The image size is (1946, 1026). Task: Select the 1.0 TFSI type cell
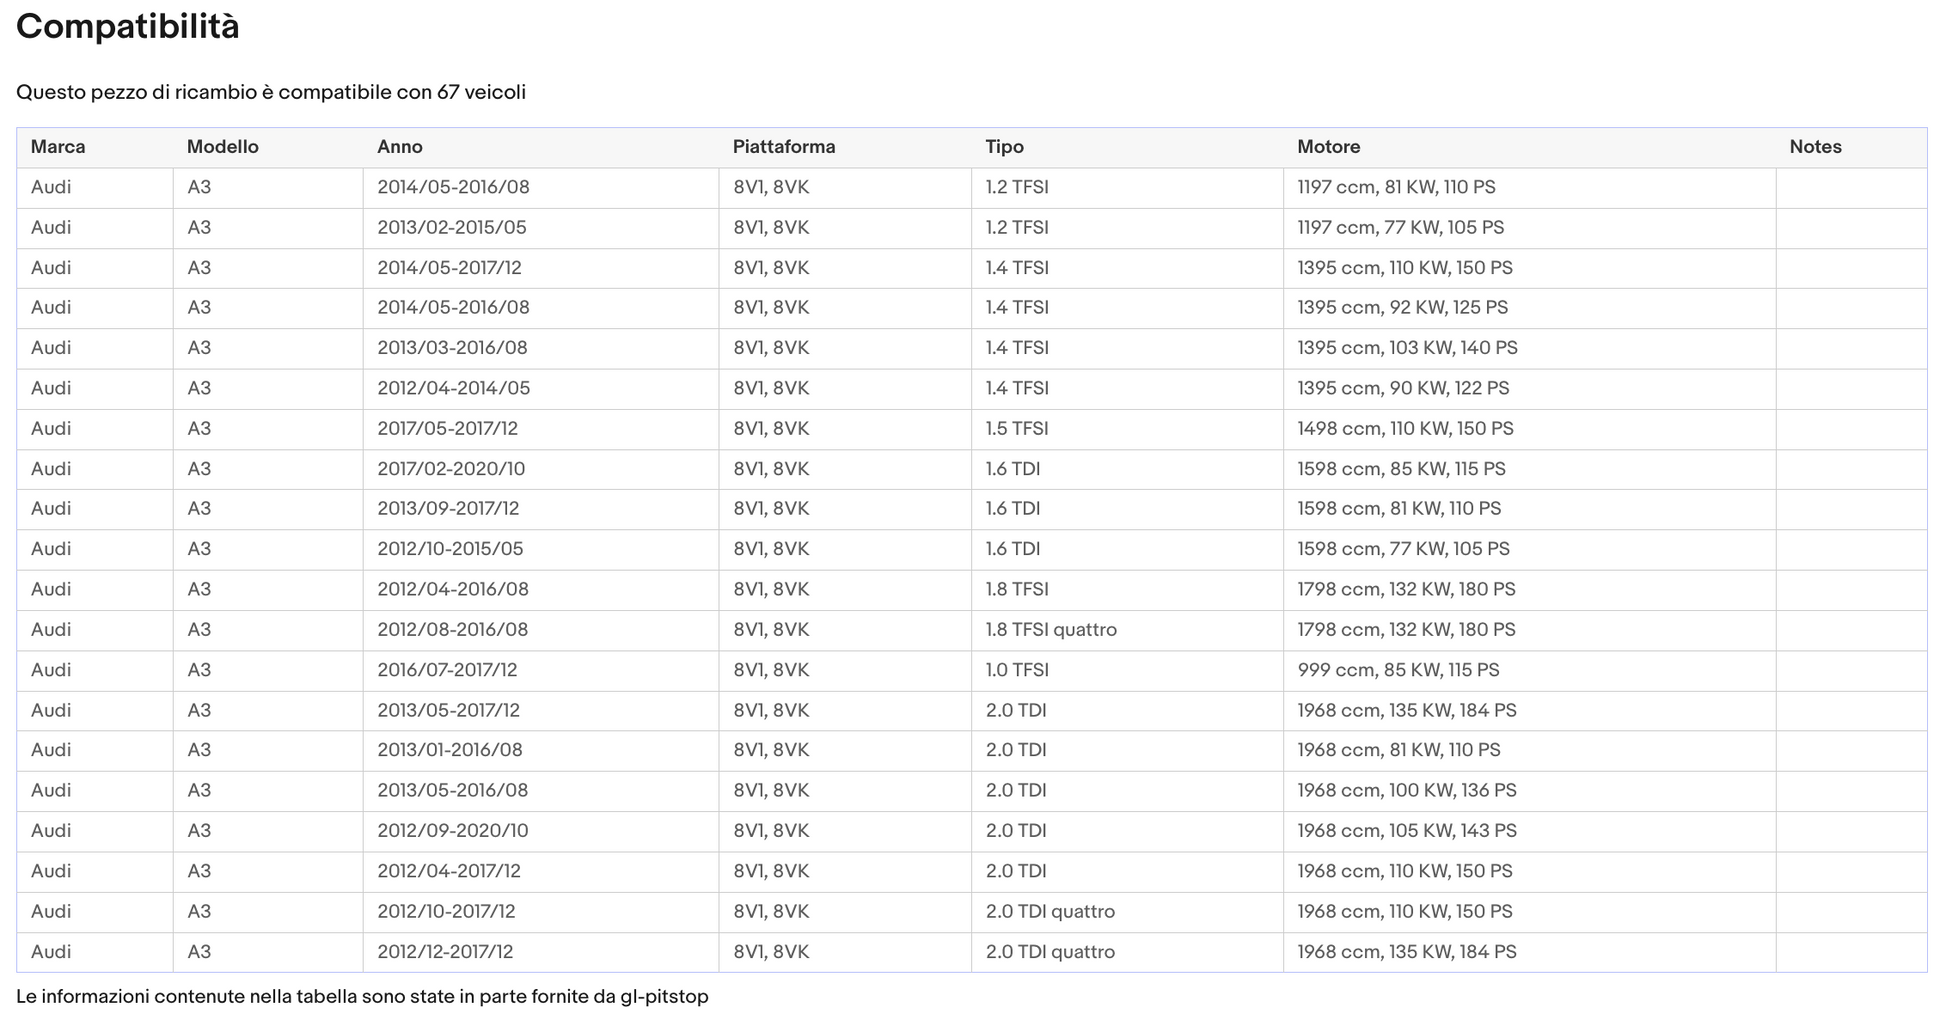(x=1016, y=670)
